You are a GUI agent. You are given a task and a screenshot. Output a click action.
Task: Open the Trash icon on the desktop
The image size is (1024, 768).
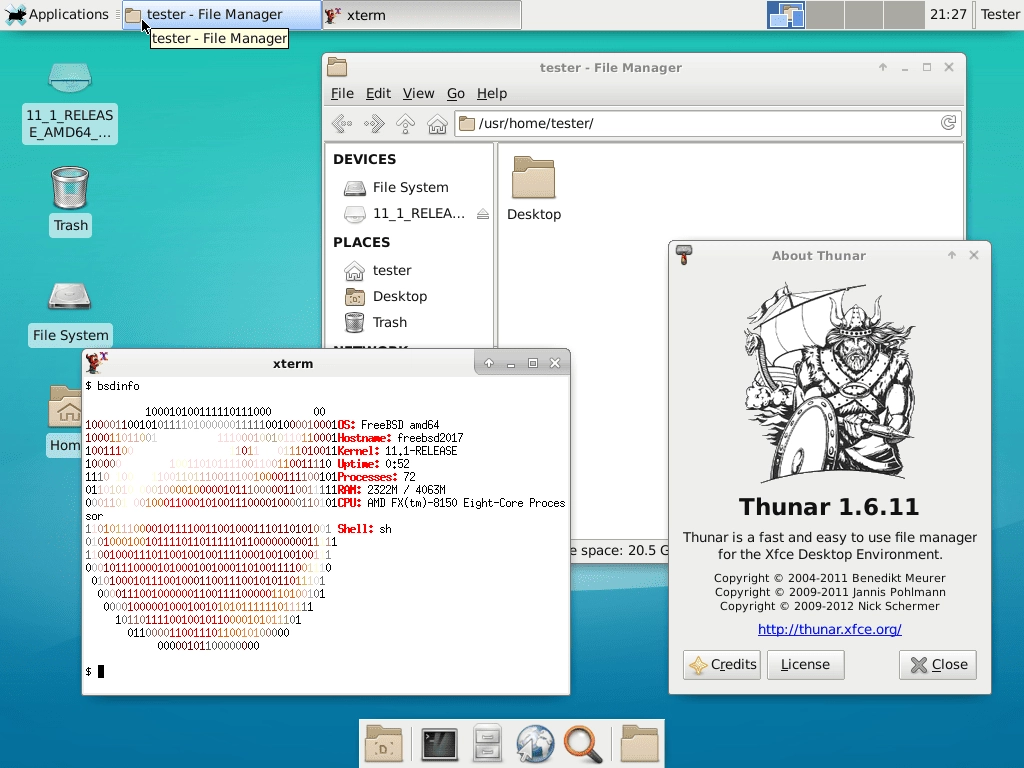[x=70, y=200]
